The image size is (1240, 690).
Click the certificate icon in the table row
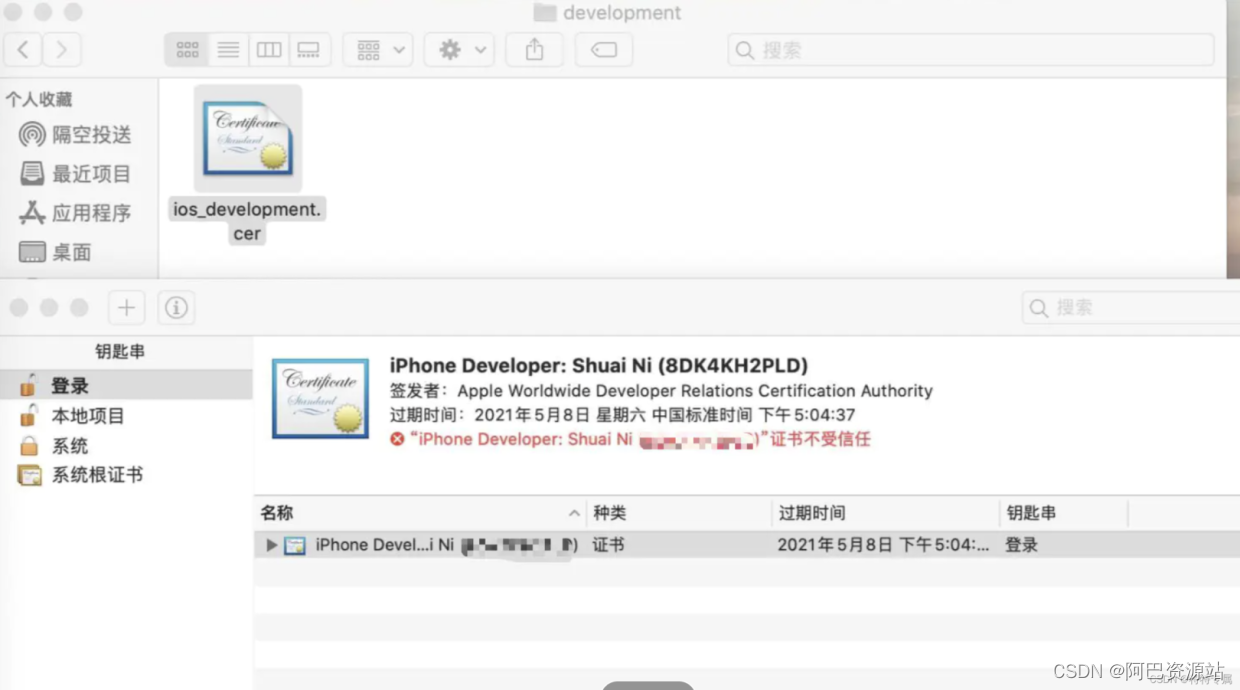click(x=295, y=545)
